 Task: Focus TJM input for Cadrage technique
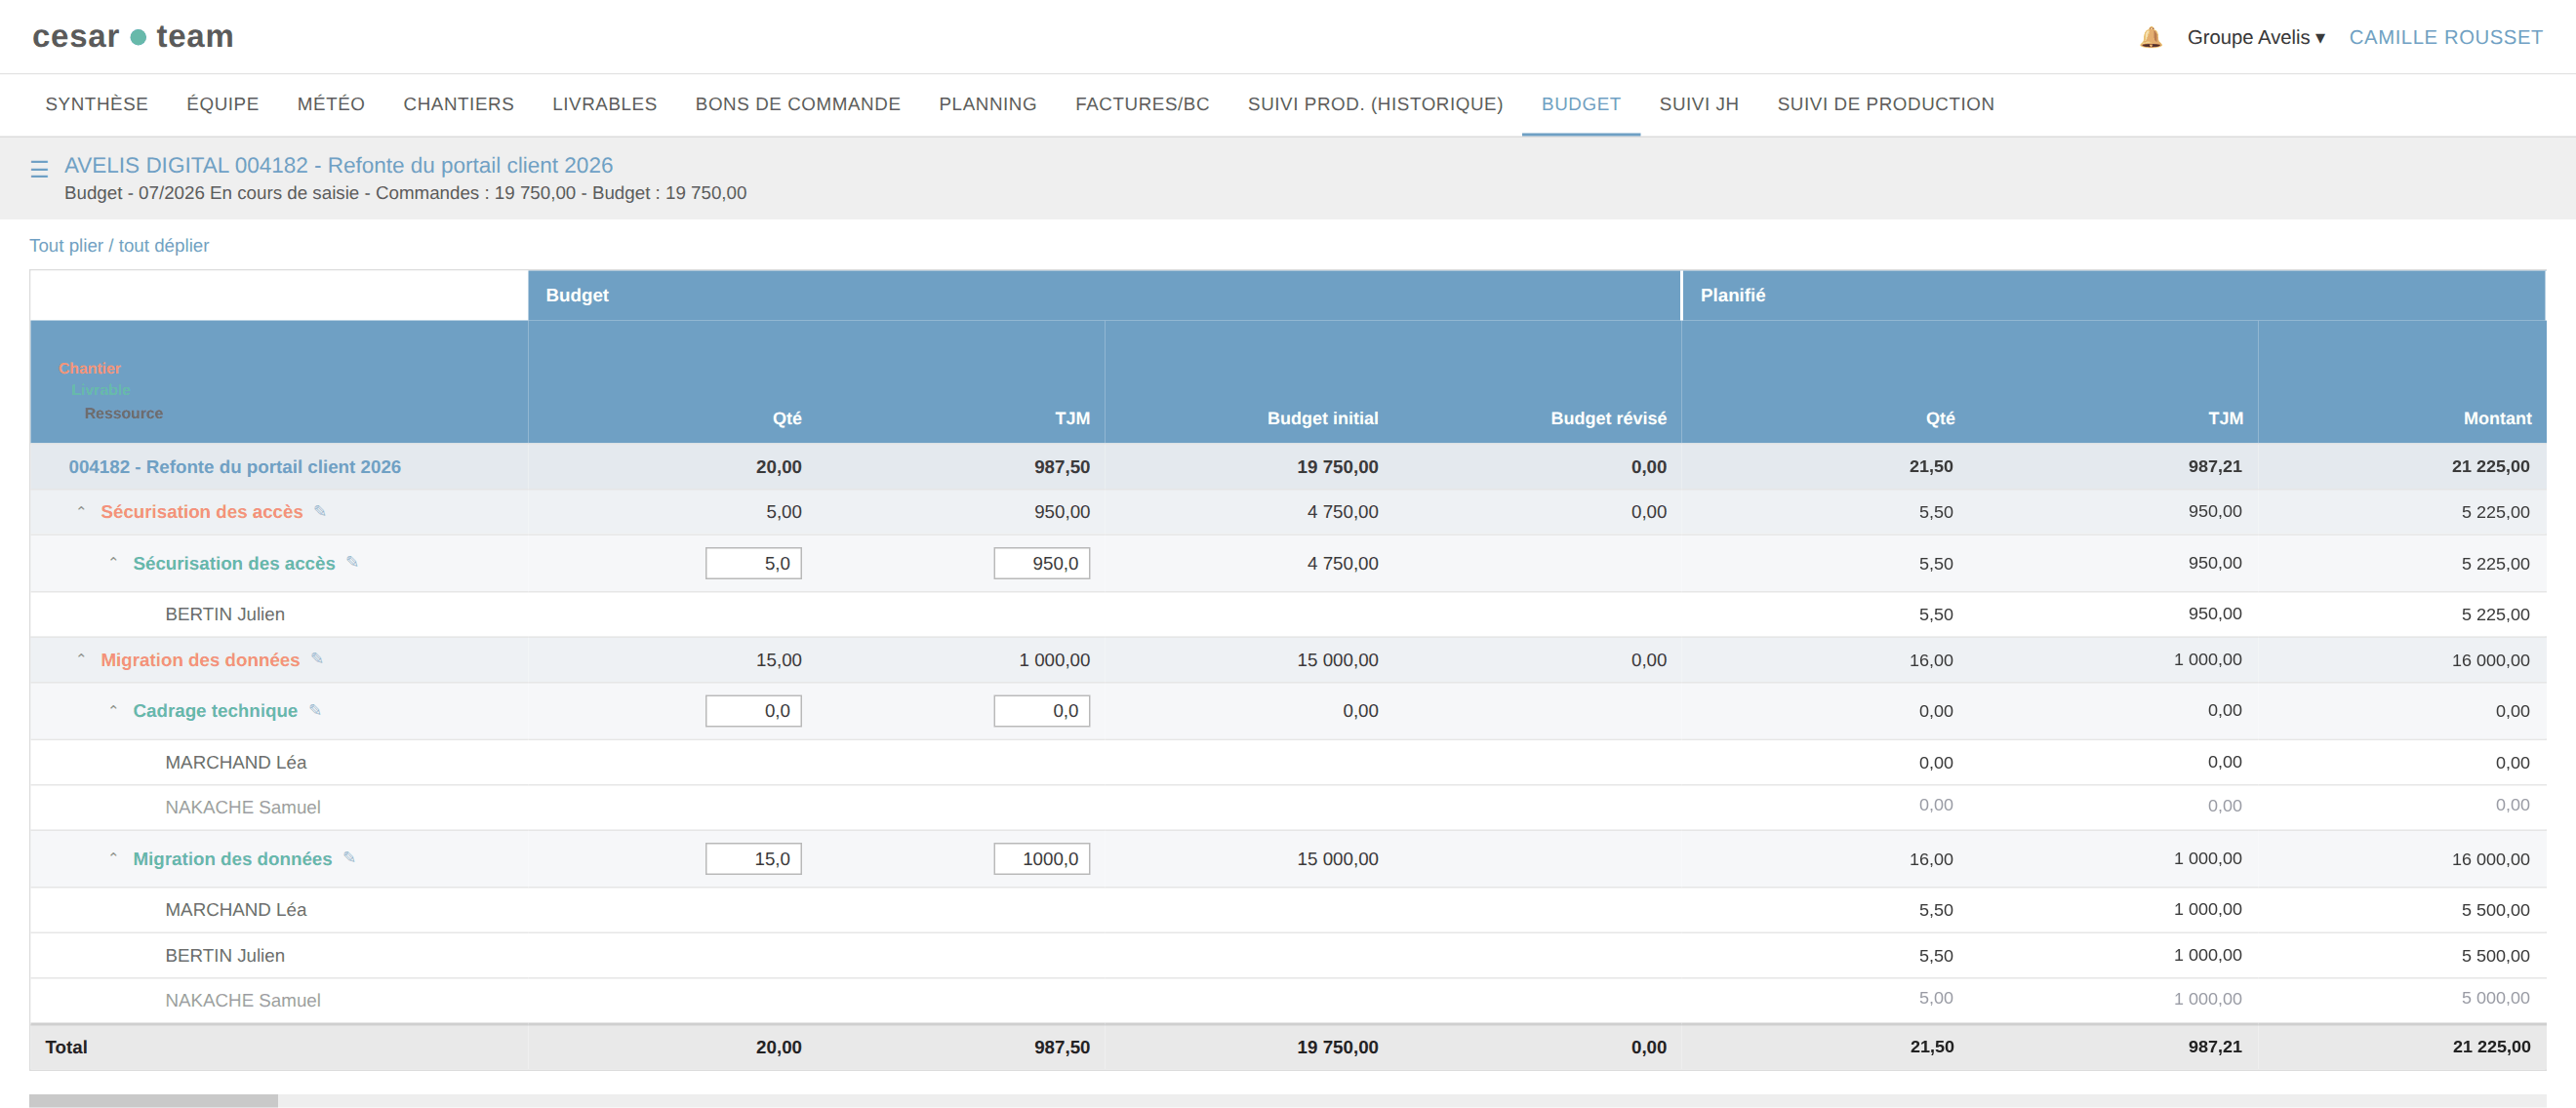[1041, 711]
